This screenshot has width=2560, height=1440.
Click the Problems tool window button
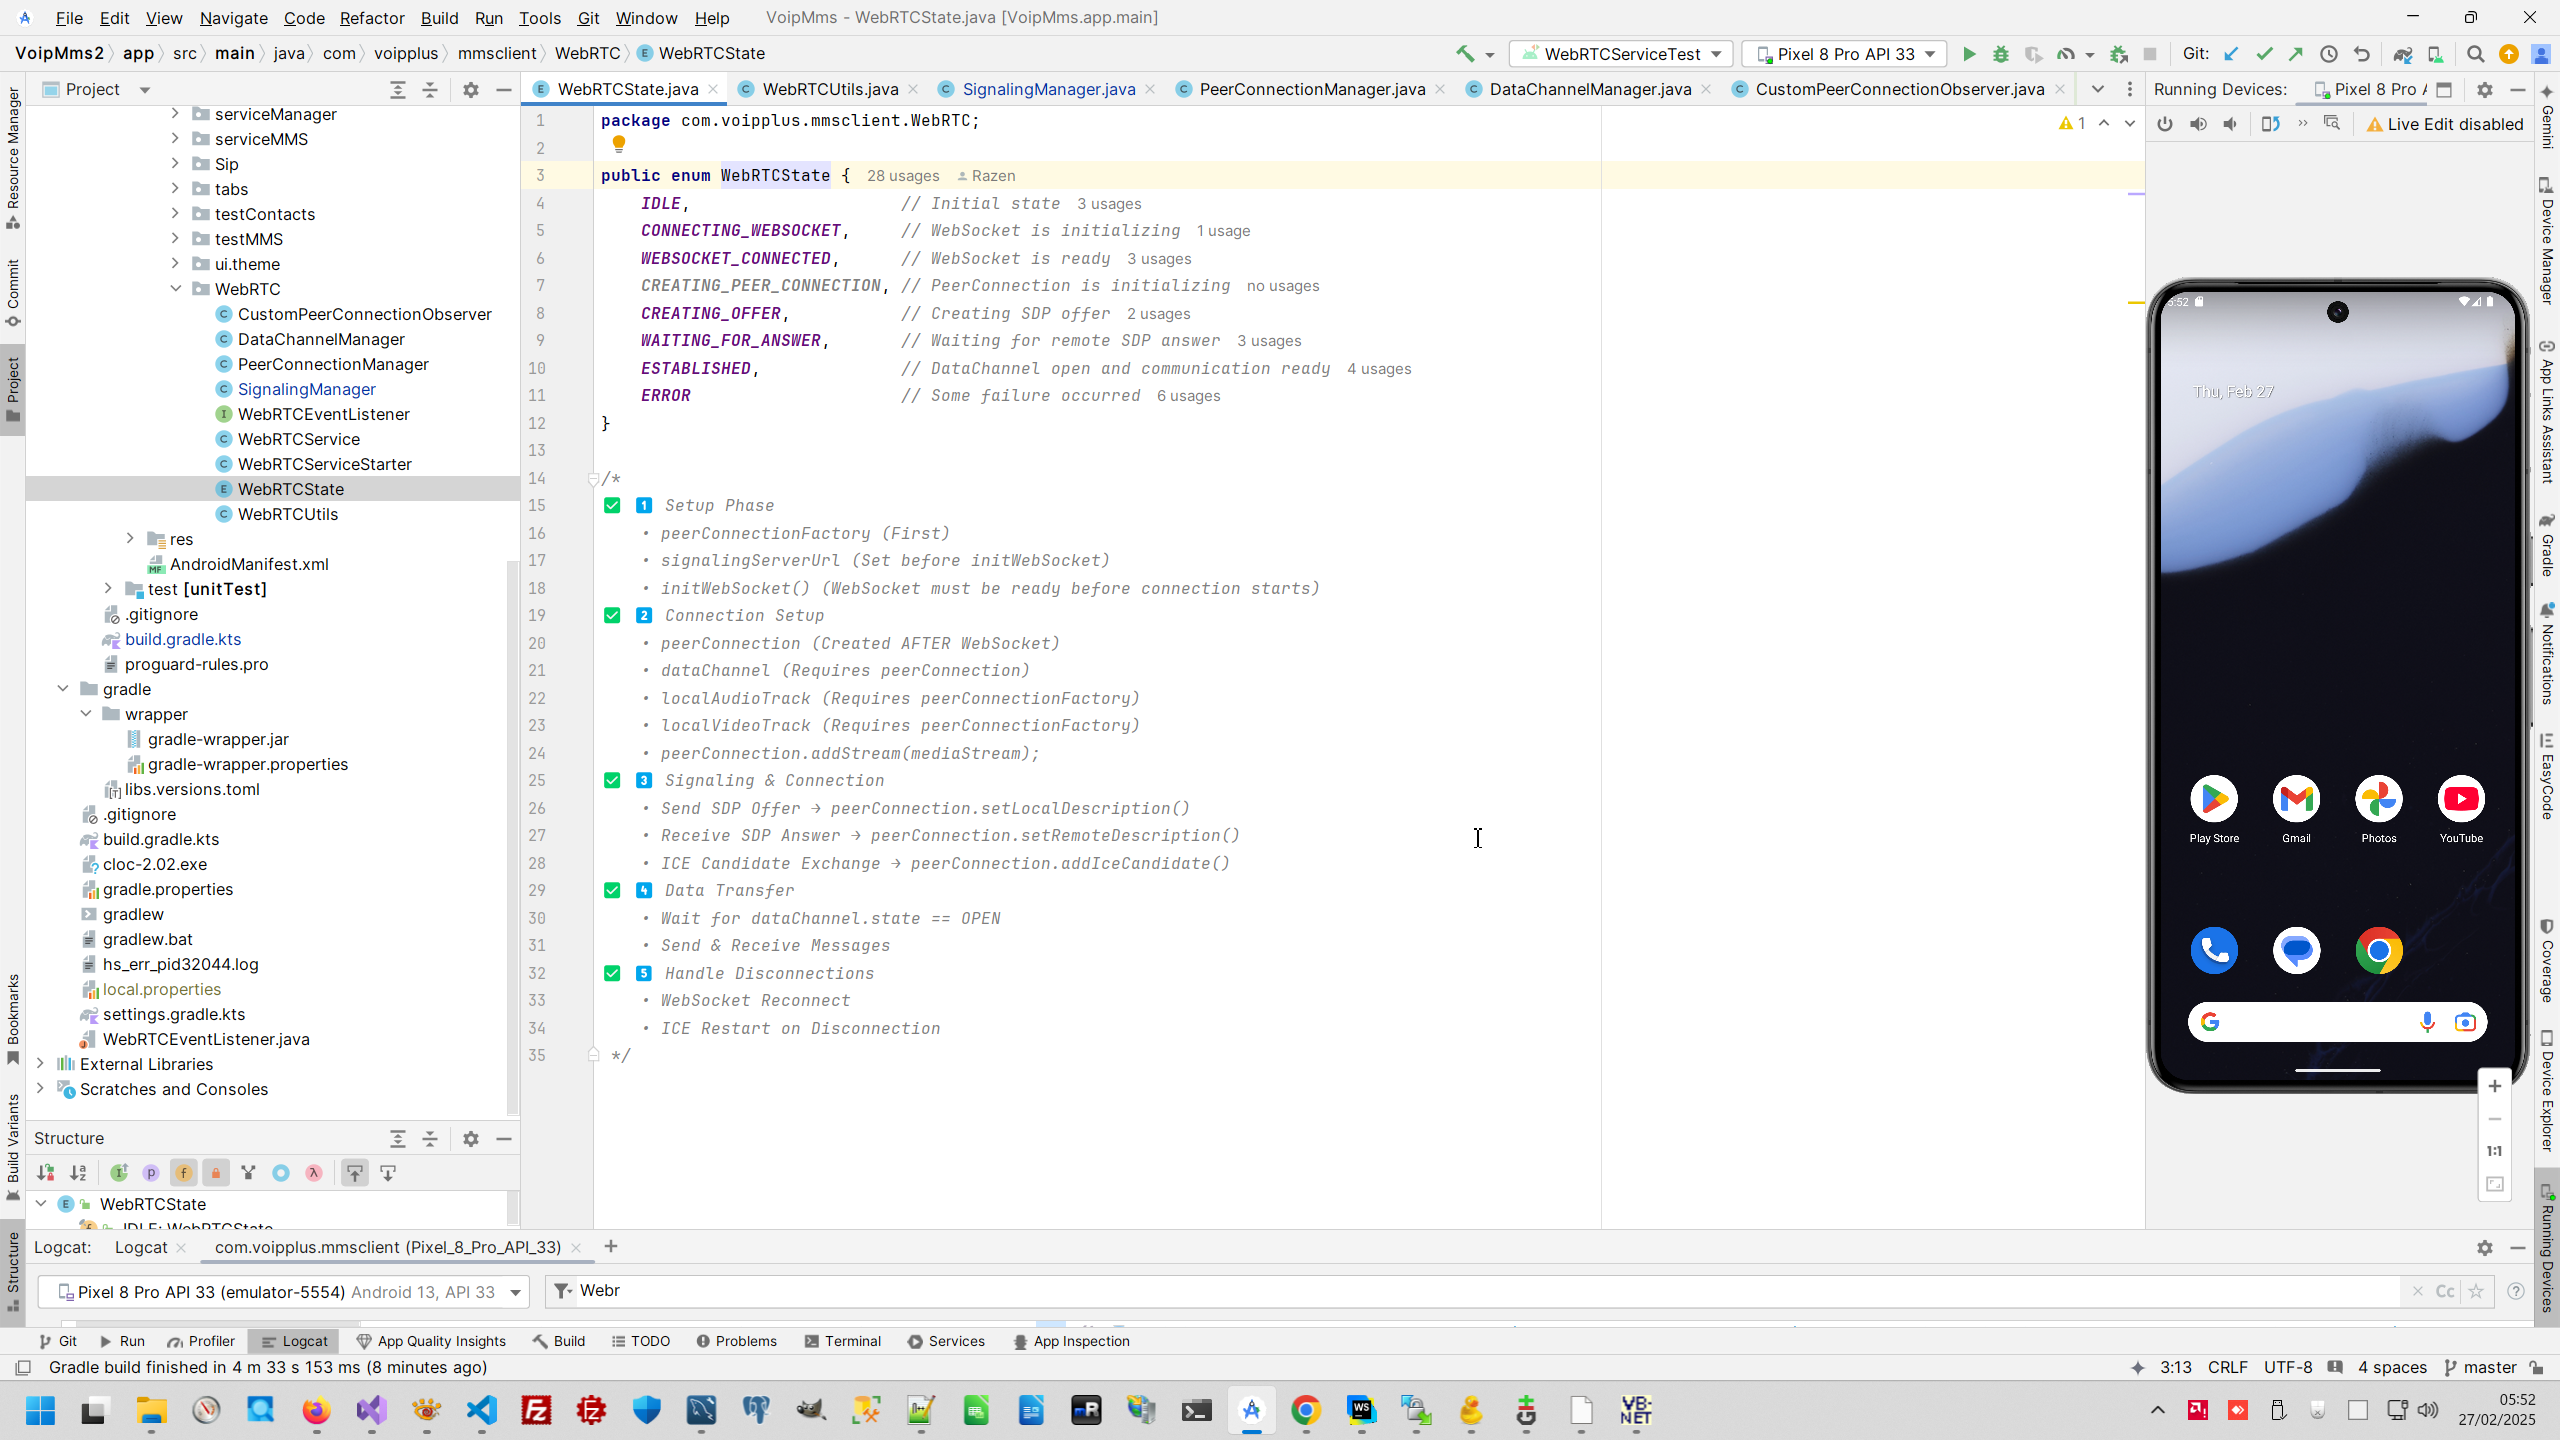[736, 1341]
